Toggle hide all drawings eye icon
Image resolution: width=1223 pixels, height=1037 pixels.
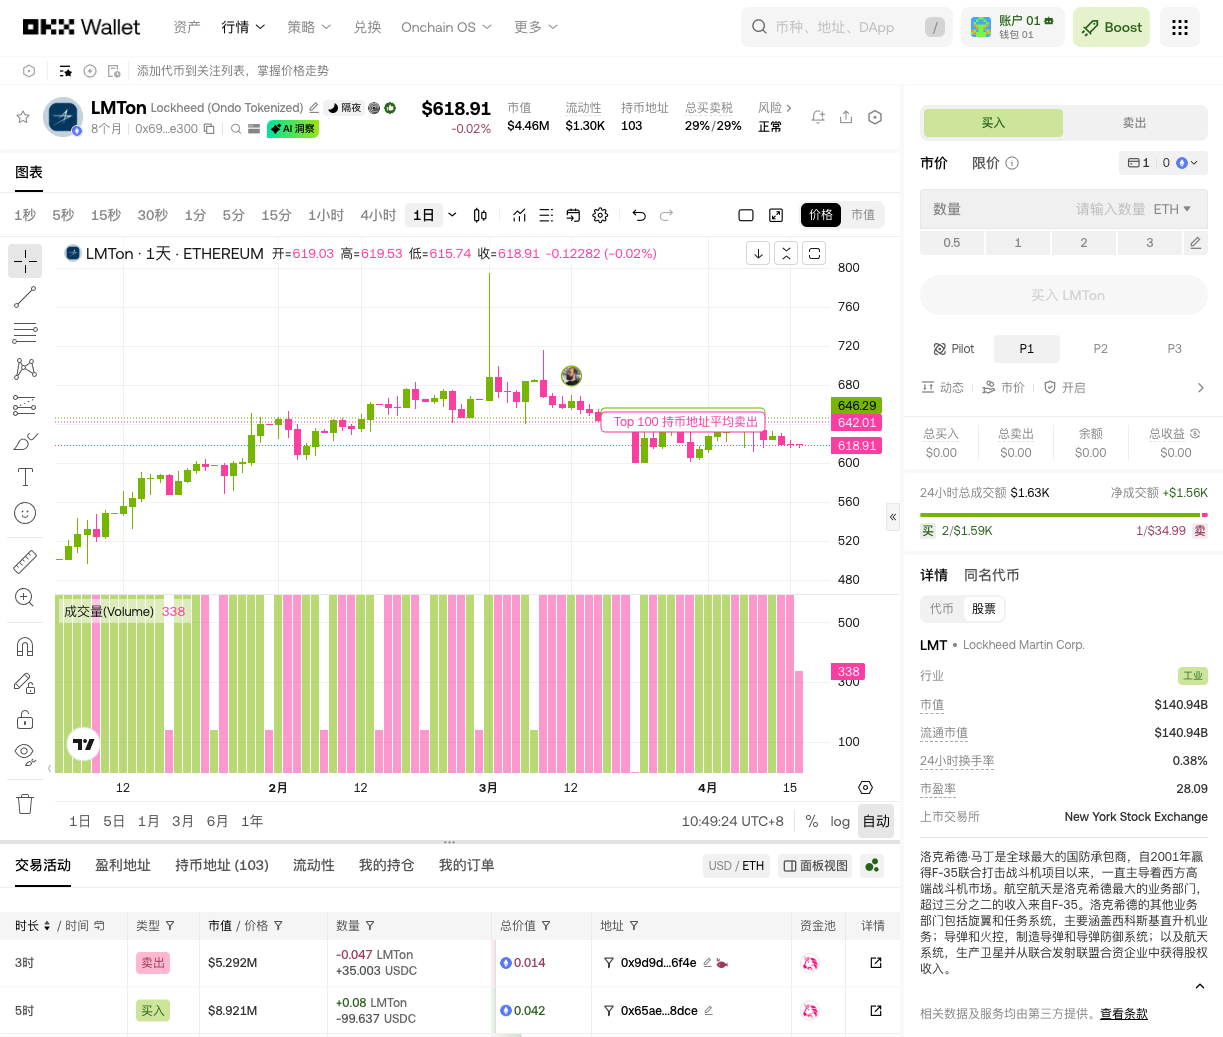click(x=24, y=754)
